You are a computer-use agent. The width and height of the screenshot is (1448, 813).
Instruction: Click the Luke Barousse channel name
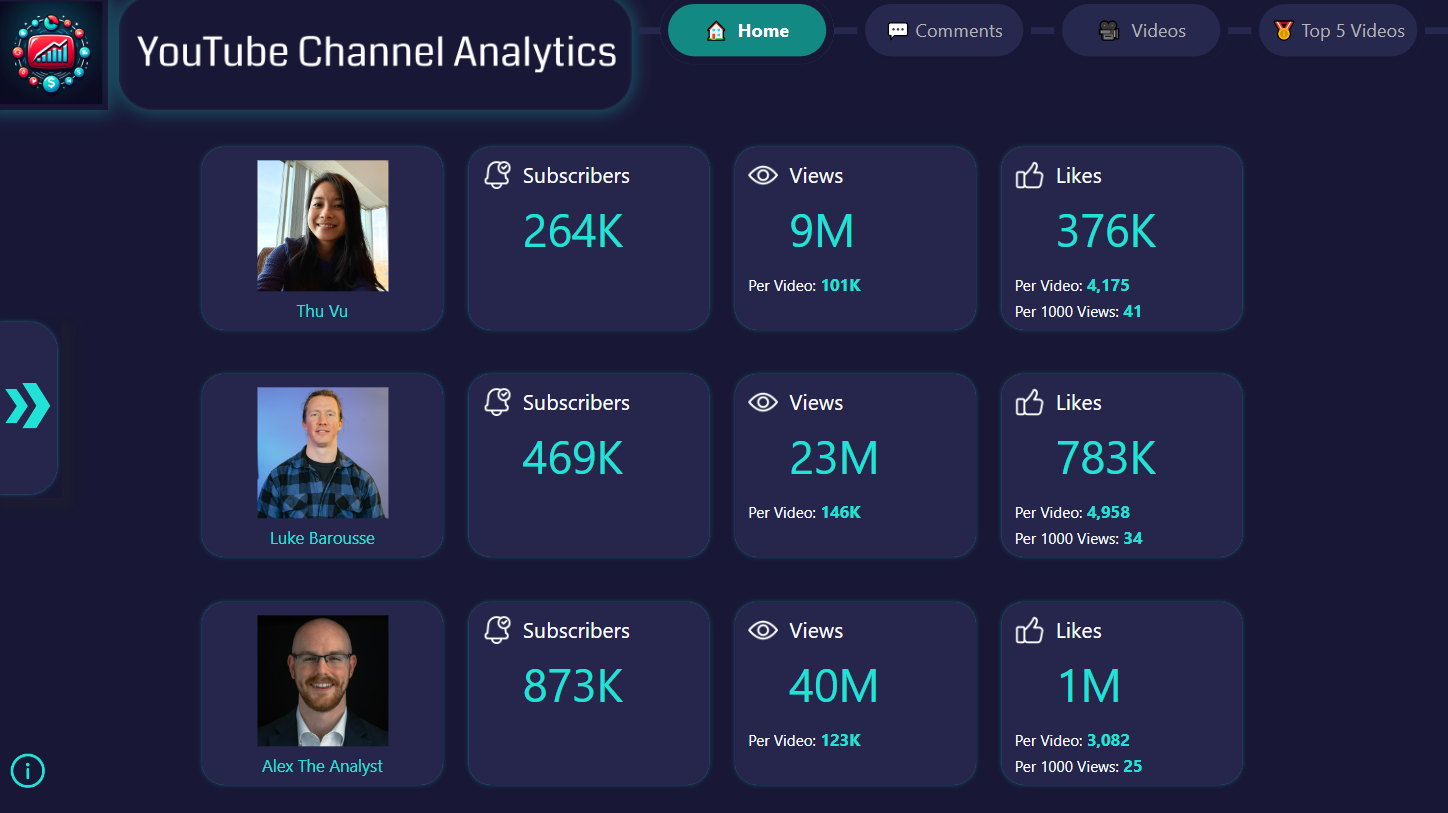tap(322, 538)
